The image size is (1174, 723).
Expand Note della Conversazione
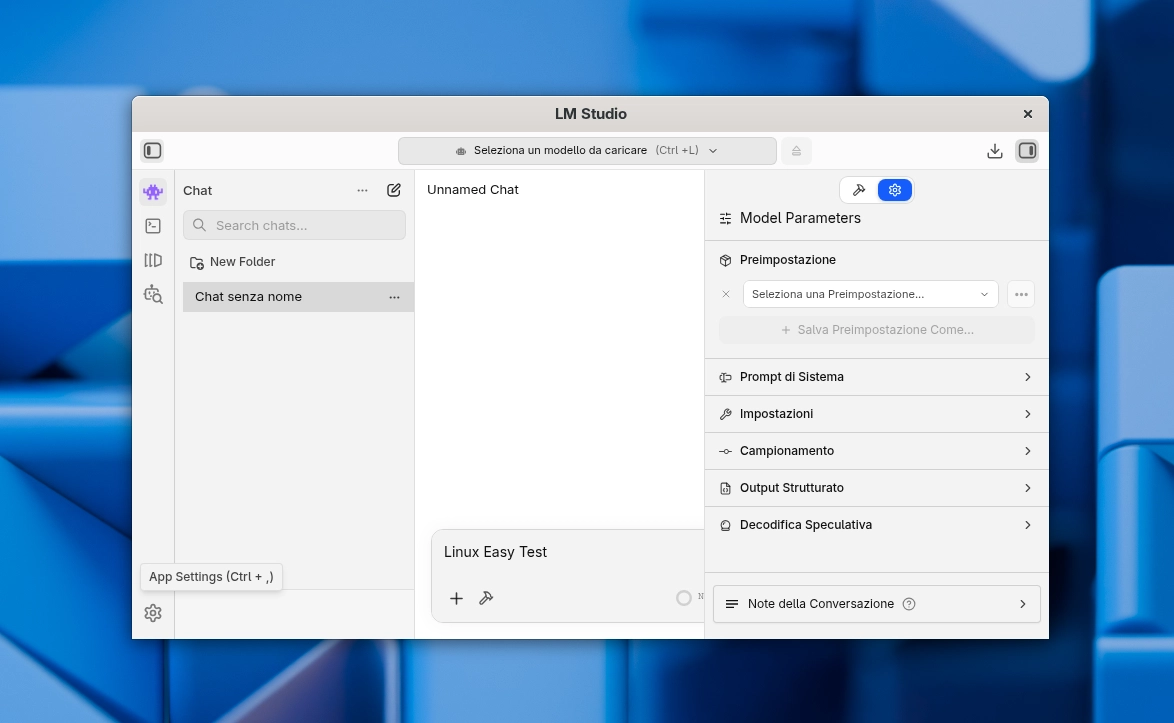pyautogui.click(x=876, y=604)
